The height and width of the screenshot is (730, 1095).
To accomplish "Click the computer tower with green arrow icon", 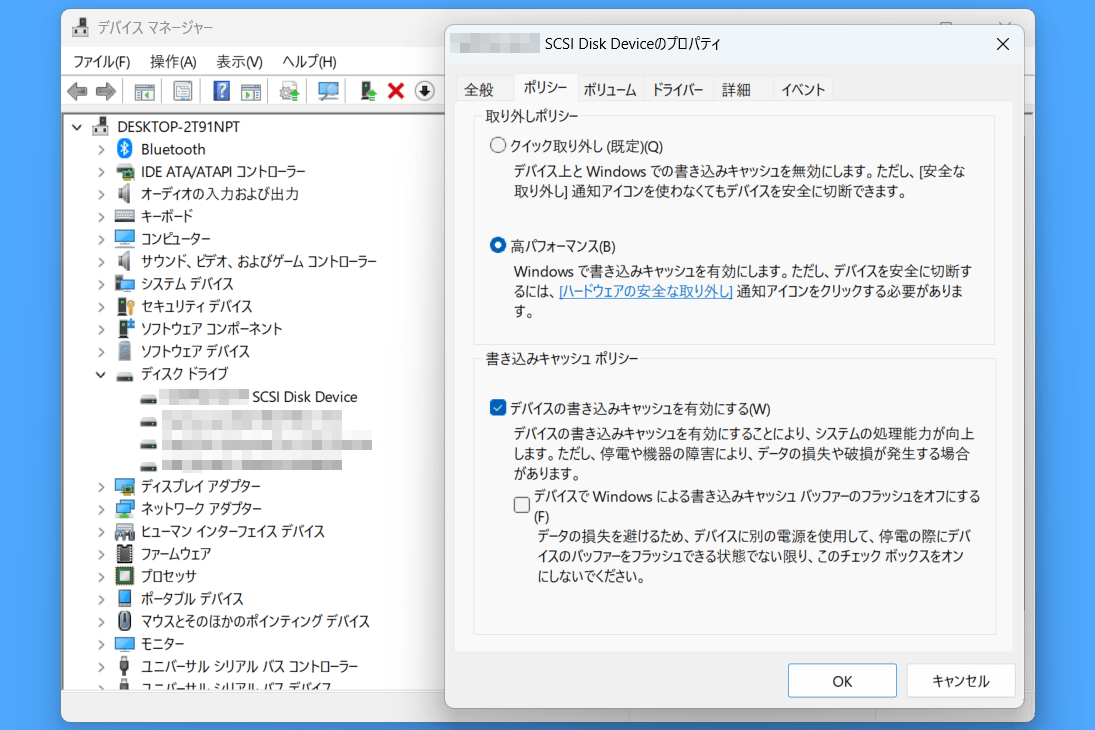I will click(x=367, y=91).
